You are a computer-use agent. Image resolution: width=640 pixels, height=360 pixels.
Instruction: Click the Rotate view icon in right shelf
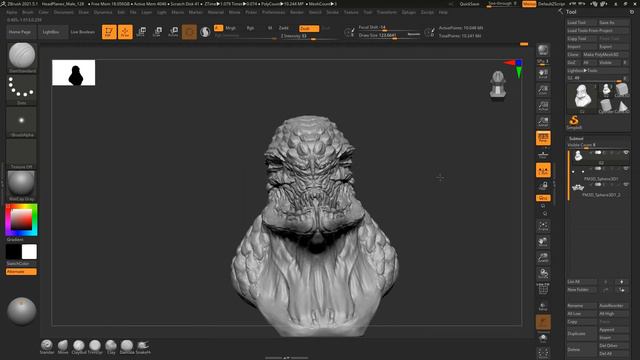coord(543,274)
